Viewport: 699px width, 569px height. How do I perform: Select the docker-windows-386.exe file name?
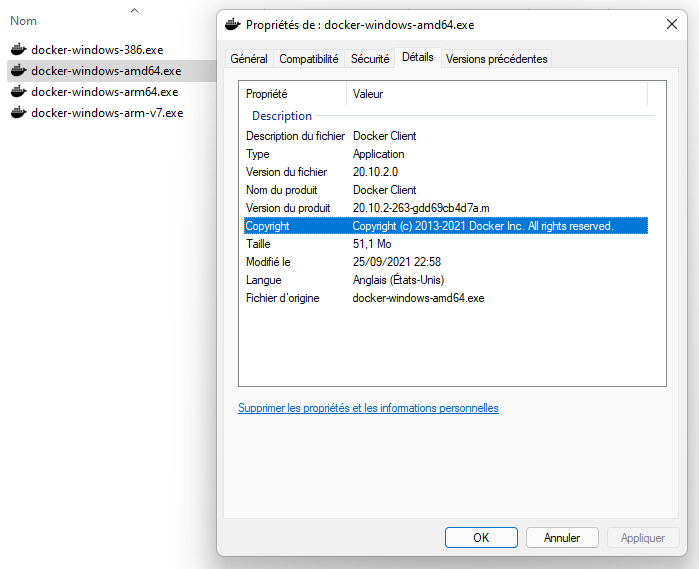(x=97, y=50)
